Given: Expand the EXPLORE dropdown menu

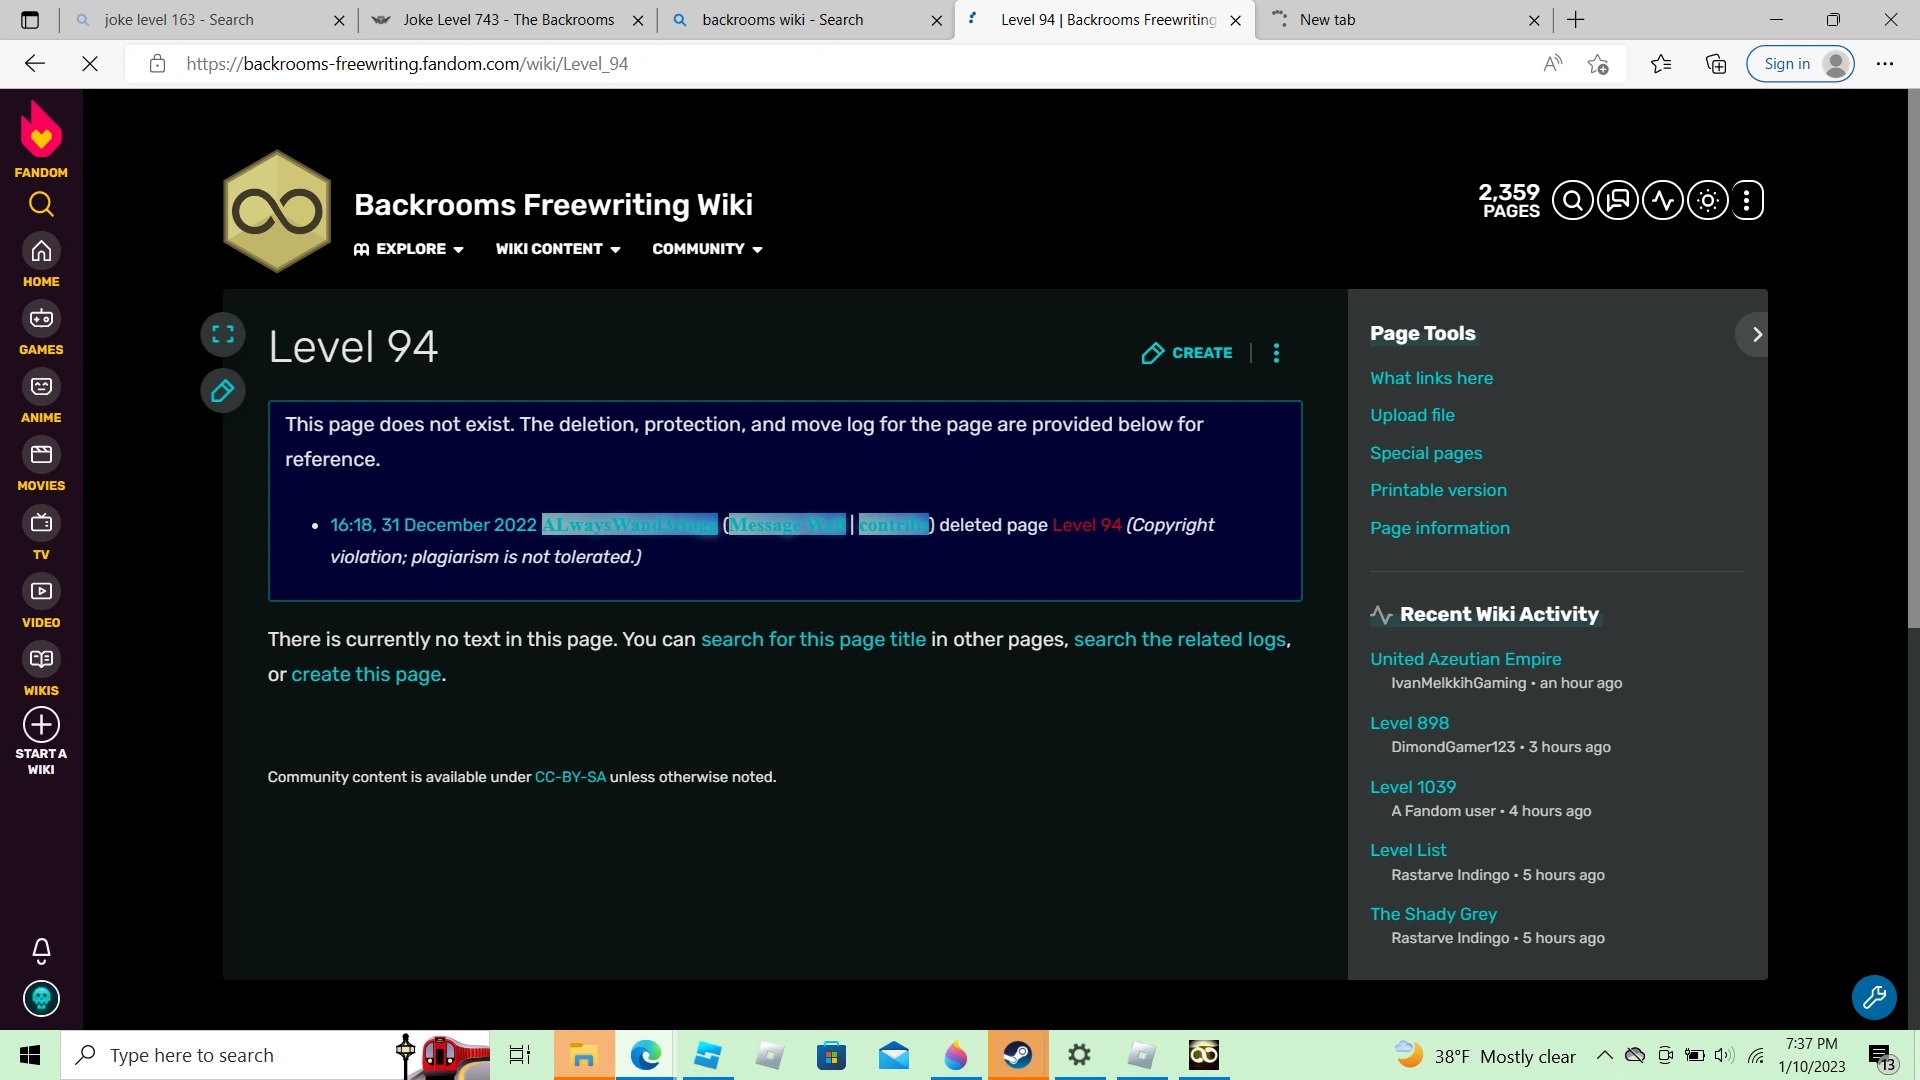Looking at the screenshot, I should click(409, 249).
